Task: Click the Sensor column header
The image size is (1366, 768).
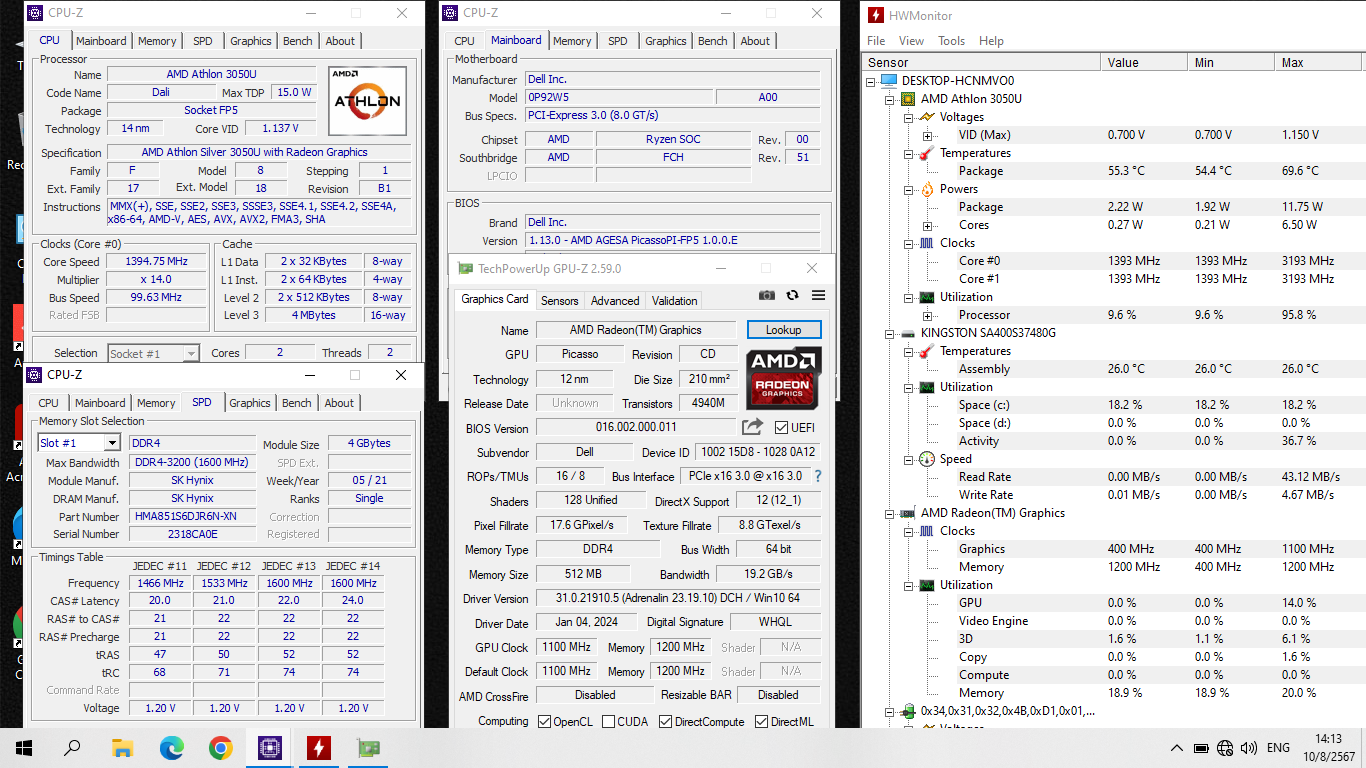Action: (981, 62)
